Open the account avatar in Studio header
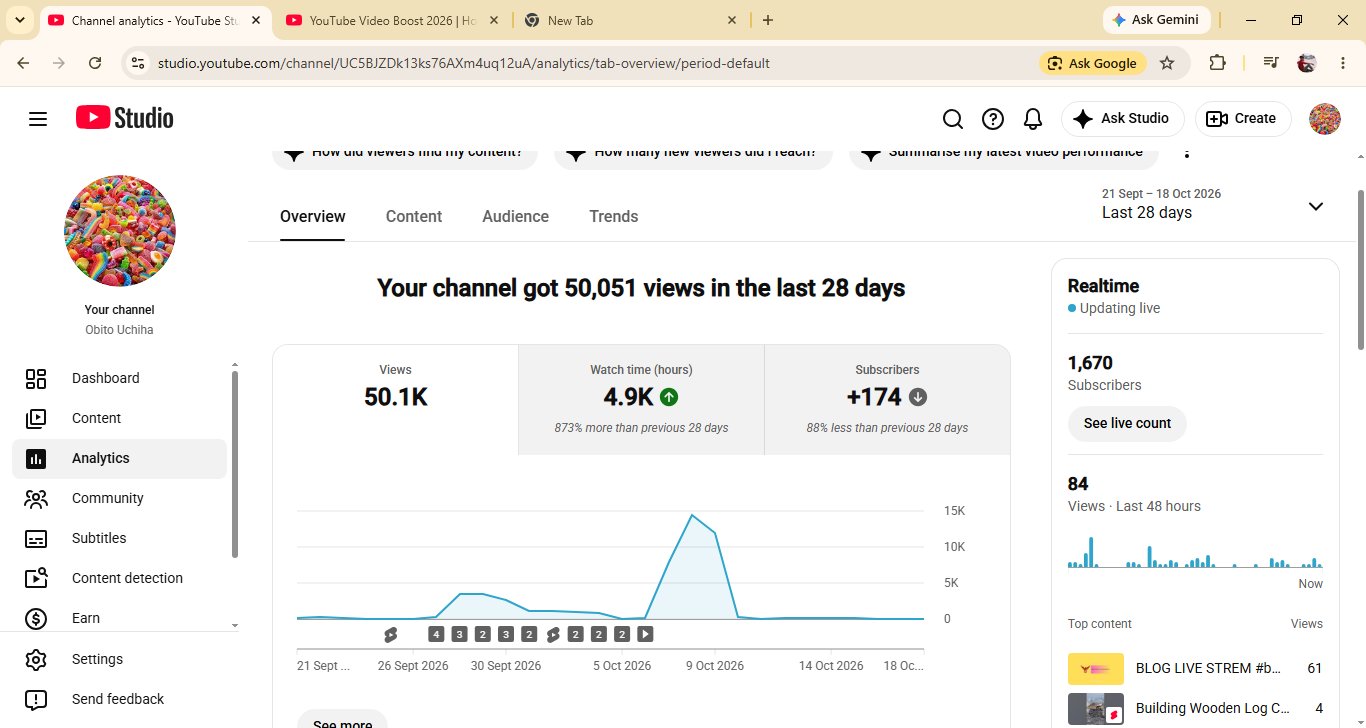 pyautogui.click(x=1325, y=119)
